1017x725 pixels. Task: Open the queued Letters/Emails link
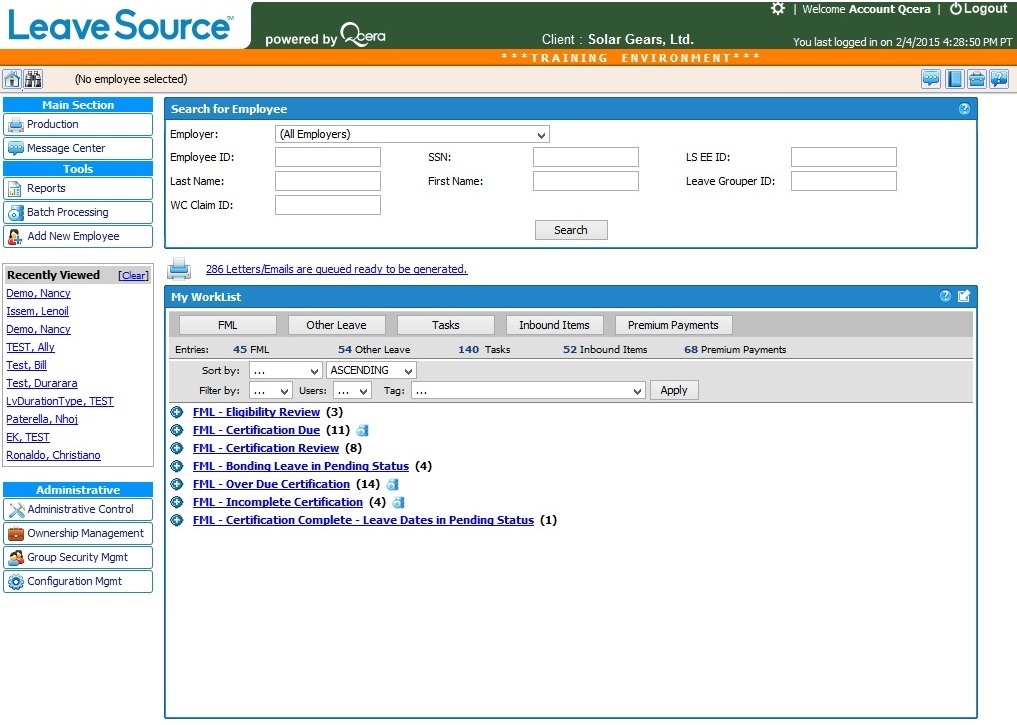click(336, 269)
